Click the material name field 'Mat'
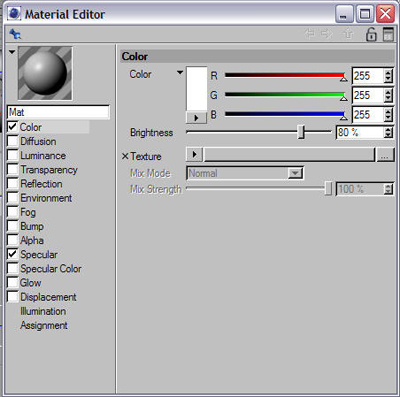 (x=58, y=112)
